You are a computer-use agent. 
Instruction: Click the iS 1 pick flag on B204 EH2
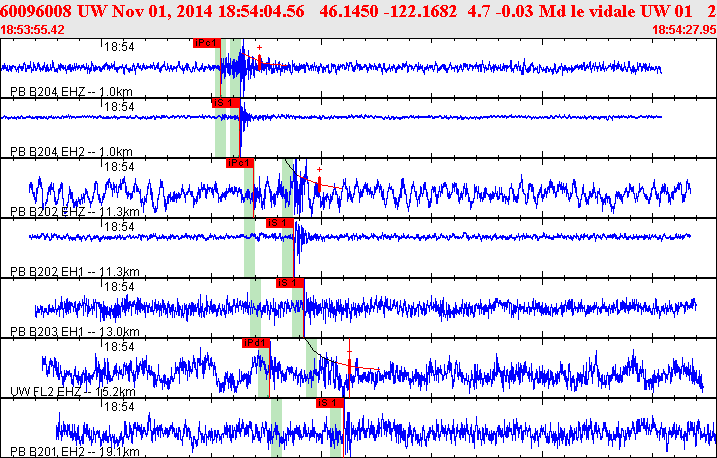222,102
